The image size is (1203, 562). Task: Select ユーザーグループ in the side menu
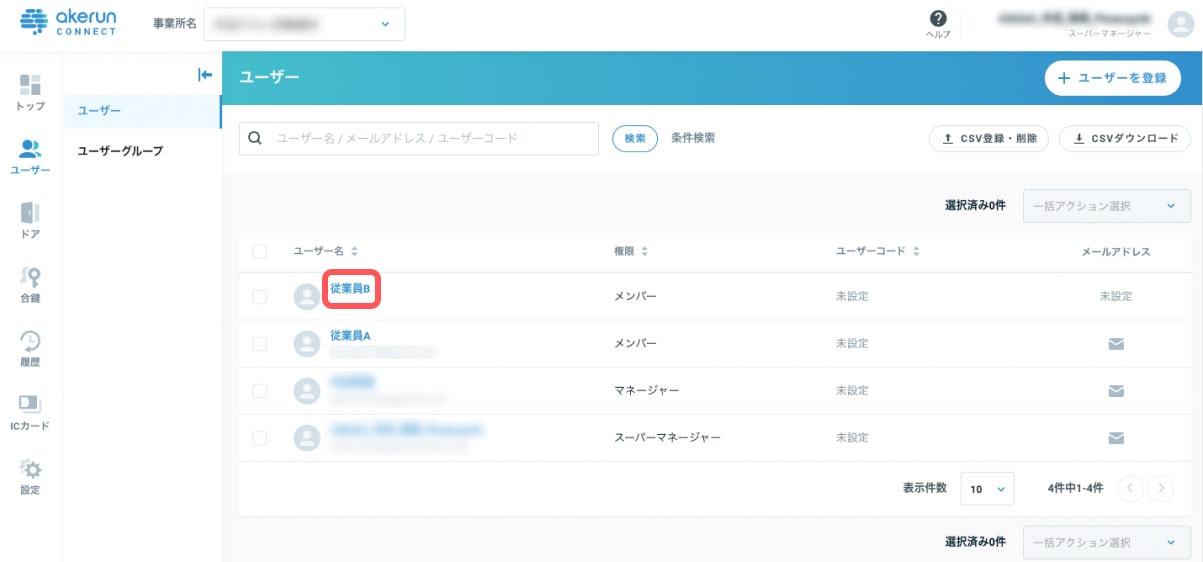pyautogui.click(x=120, y=151)
